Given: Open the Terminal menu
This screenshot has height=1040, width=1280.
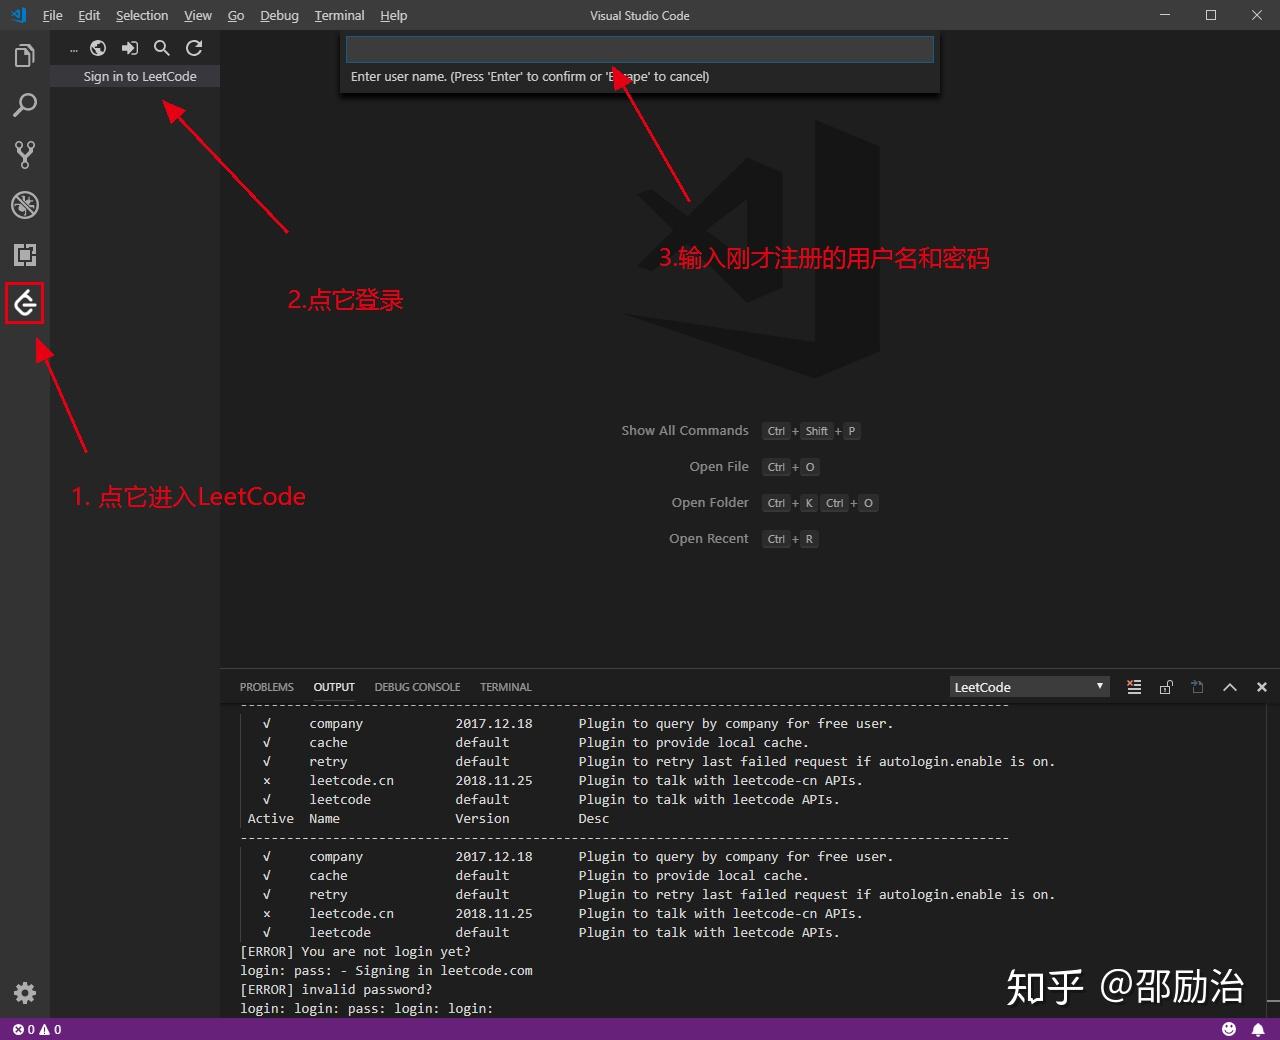Looking at the screenshot, I should [x=339, y=15].
